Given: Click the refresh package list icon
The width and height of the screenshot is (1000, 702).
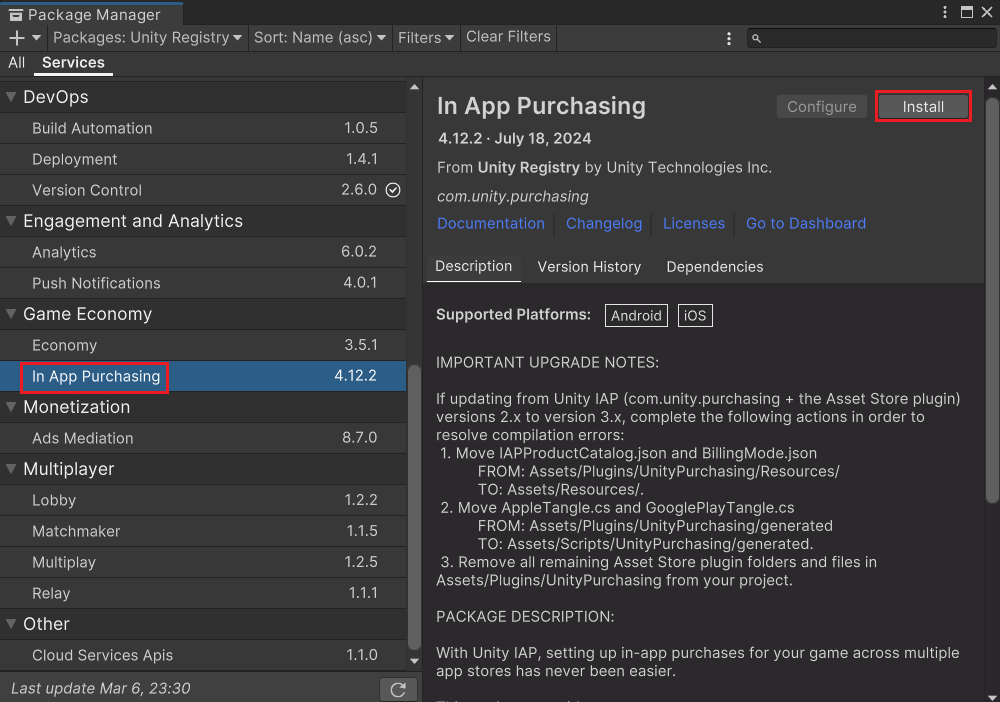Looking at the screenshot, I should coord(398,689).
